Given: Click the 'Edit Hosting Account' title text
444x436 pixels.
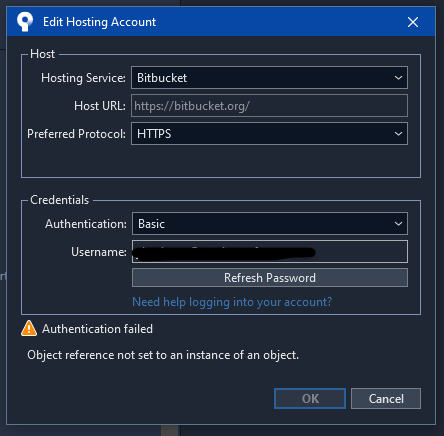Looking at the screenshot, I should (99, 22).
